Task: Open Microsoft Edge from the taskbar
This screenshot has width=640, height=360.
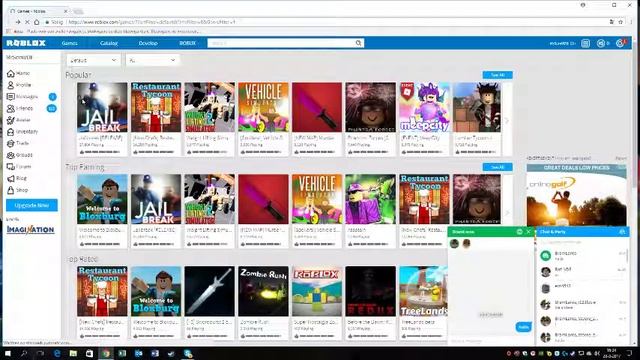Action: pos(57,353)
